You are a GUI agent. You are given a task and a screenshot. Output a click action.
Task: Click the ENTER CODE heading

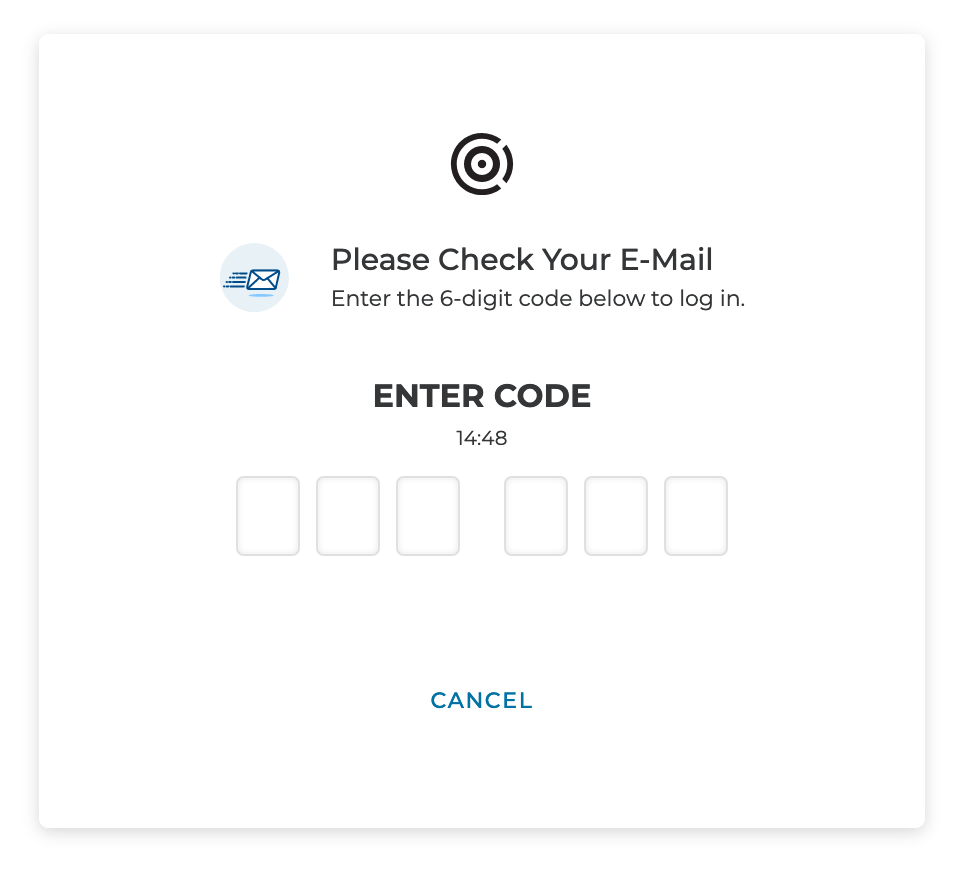click(482, 396)
